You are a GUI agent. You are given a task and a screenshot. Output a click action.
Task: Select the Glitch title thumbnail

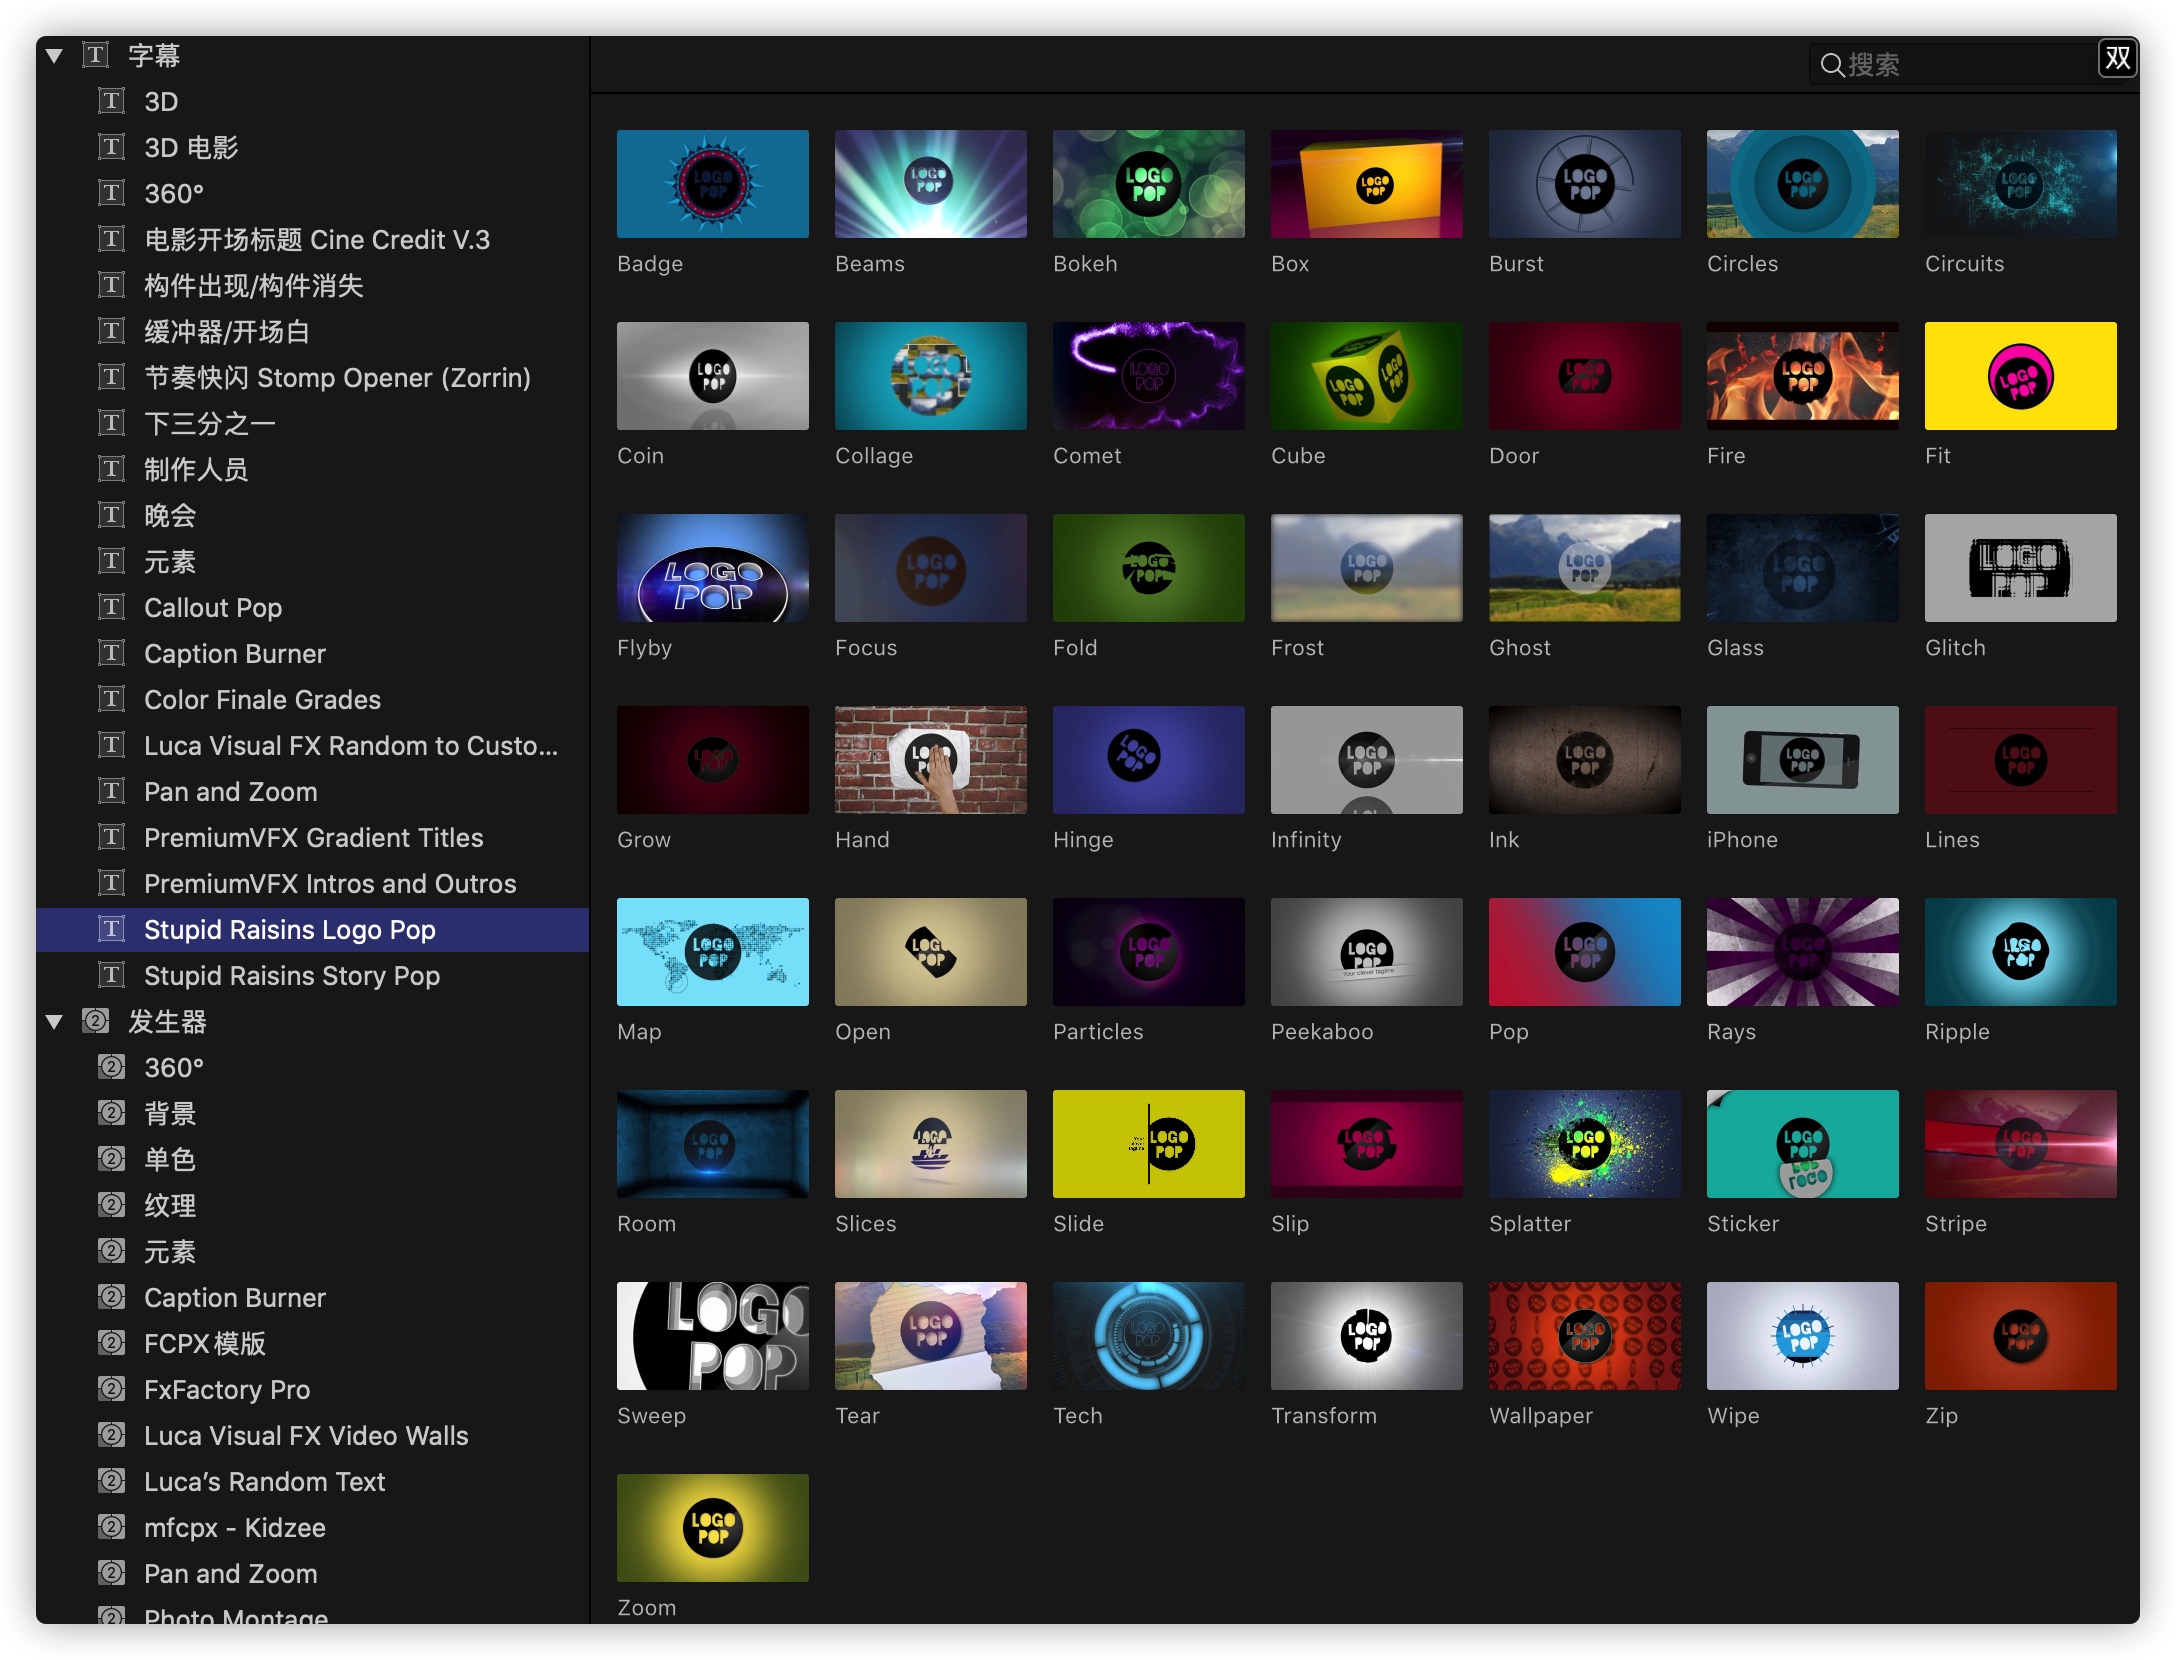(x=2019, y=568)
